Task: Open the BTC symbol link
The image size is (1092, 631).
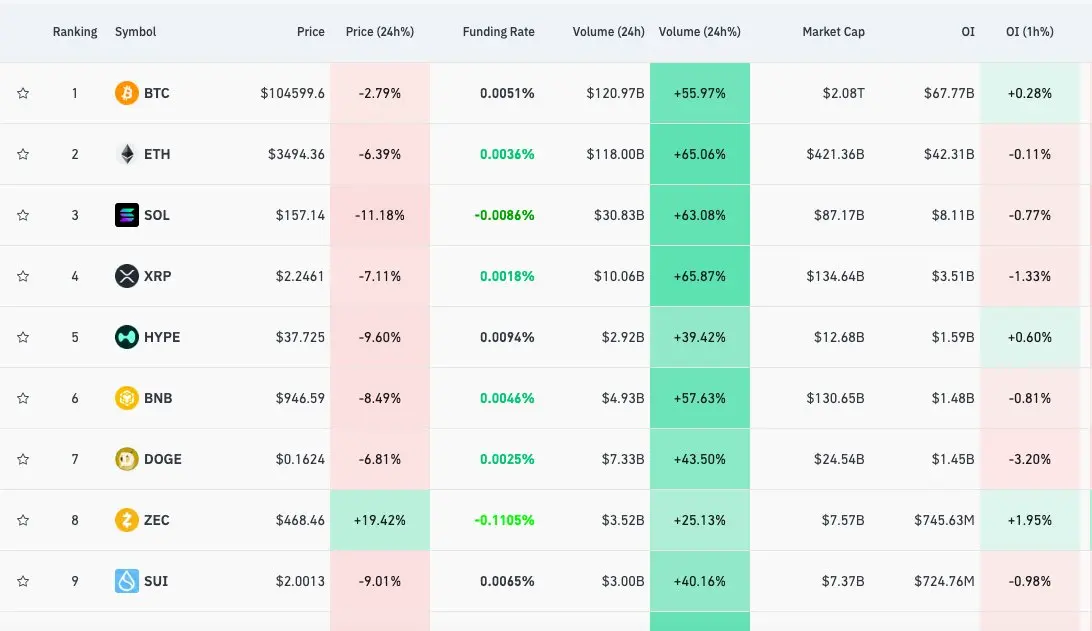Action: 157,93
